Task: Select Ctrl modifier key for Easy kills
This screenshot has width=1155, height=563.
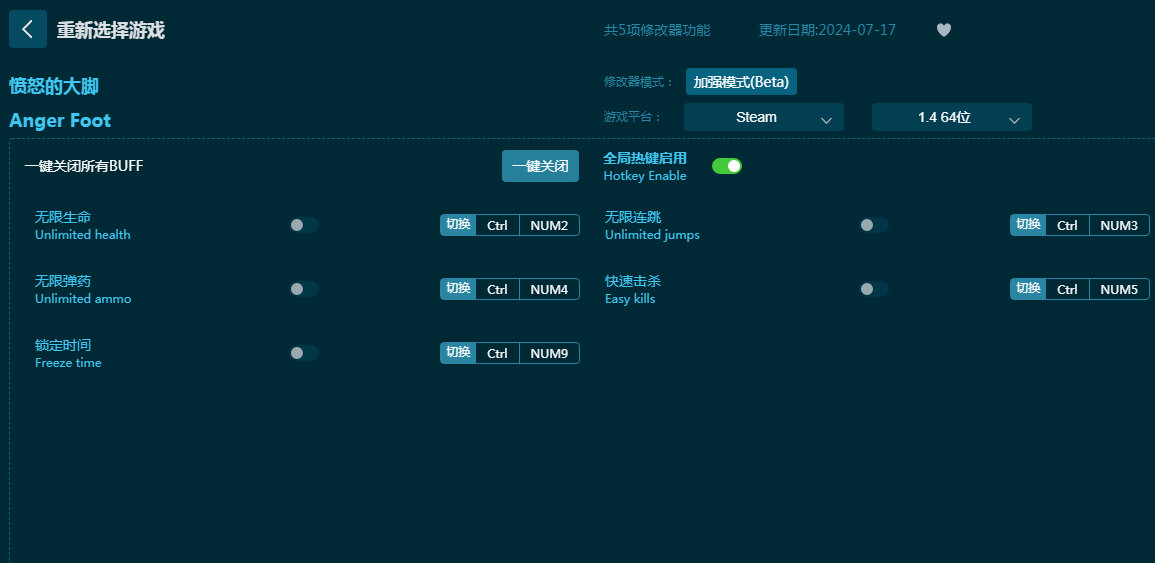Action: pos(1067,290)
